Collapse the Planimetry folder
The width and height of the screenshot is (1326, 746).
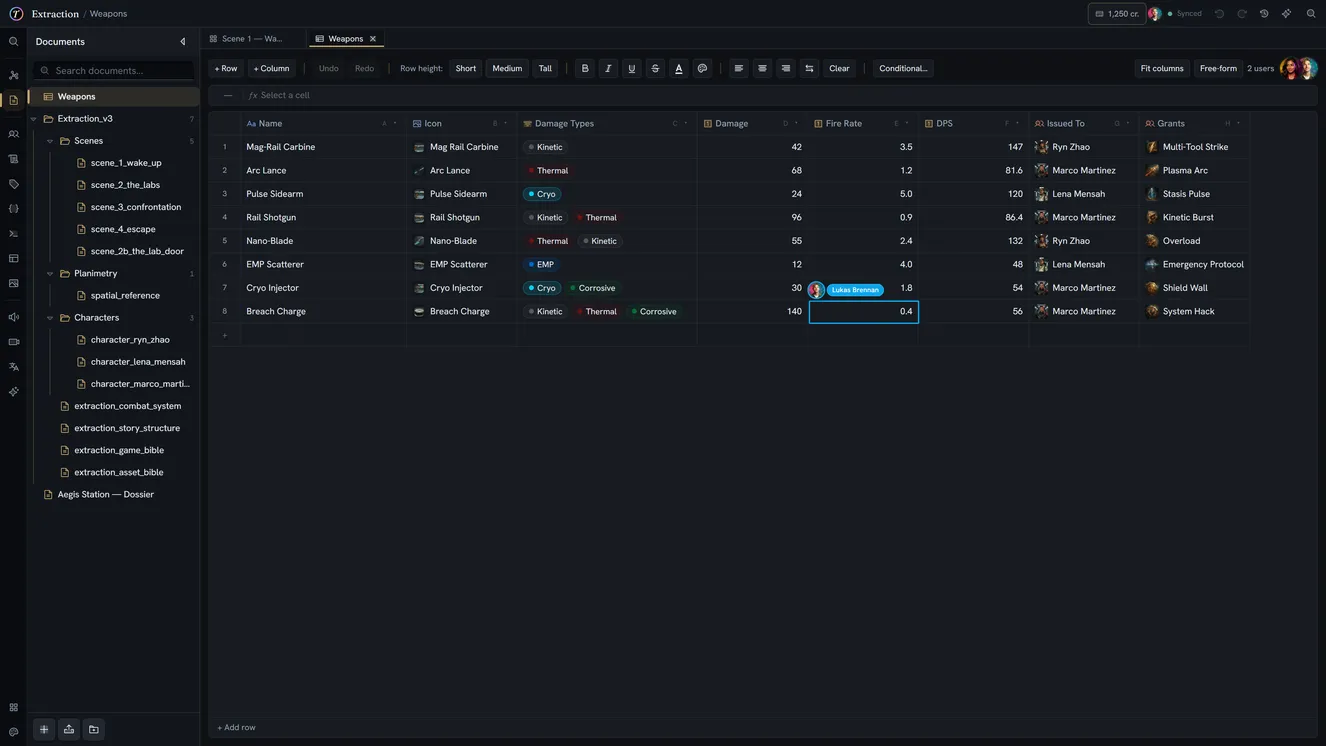[50, 274]
